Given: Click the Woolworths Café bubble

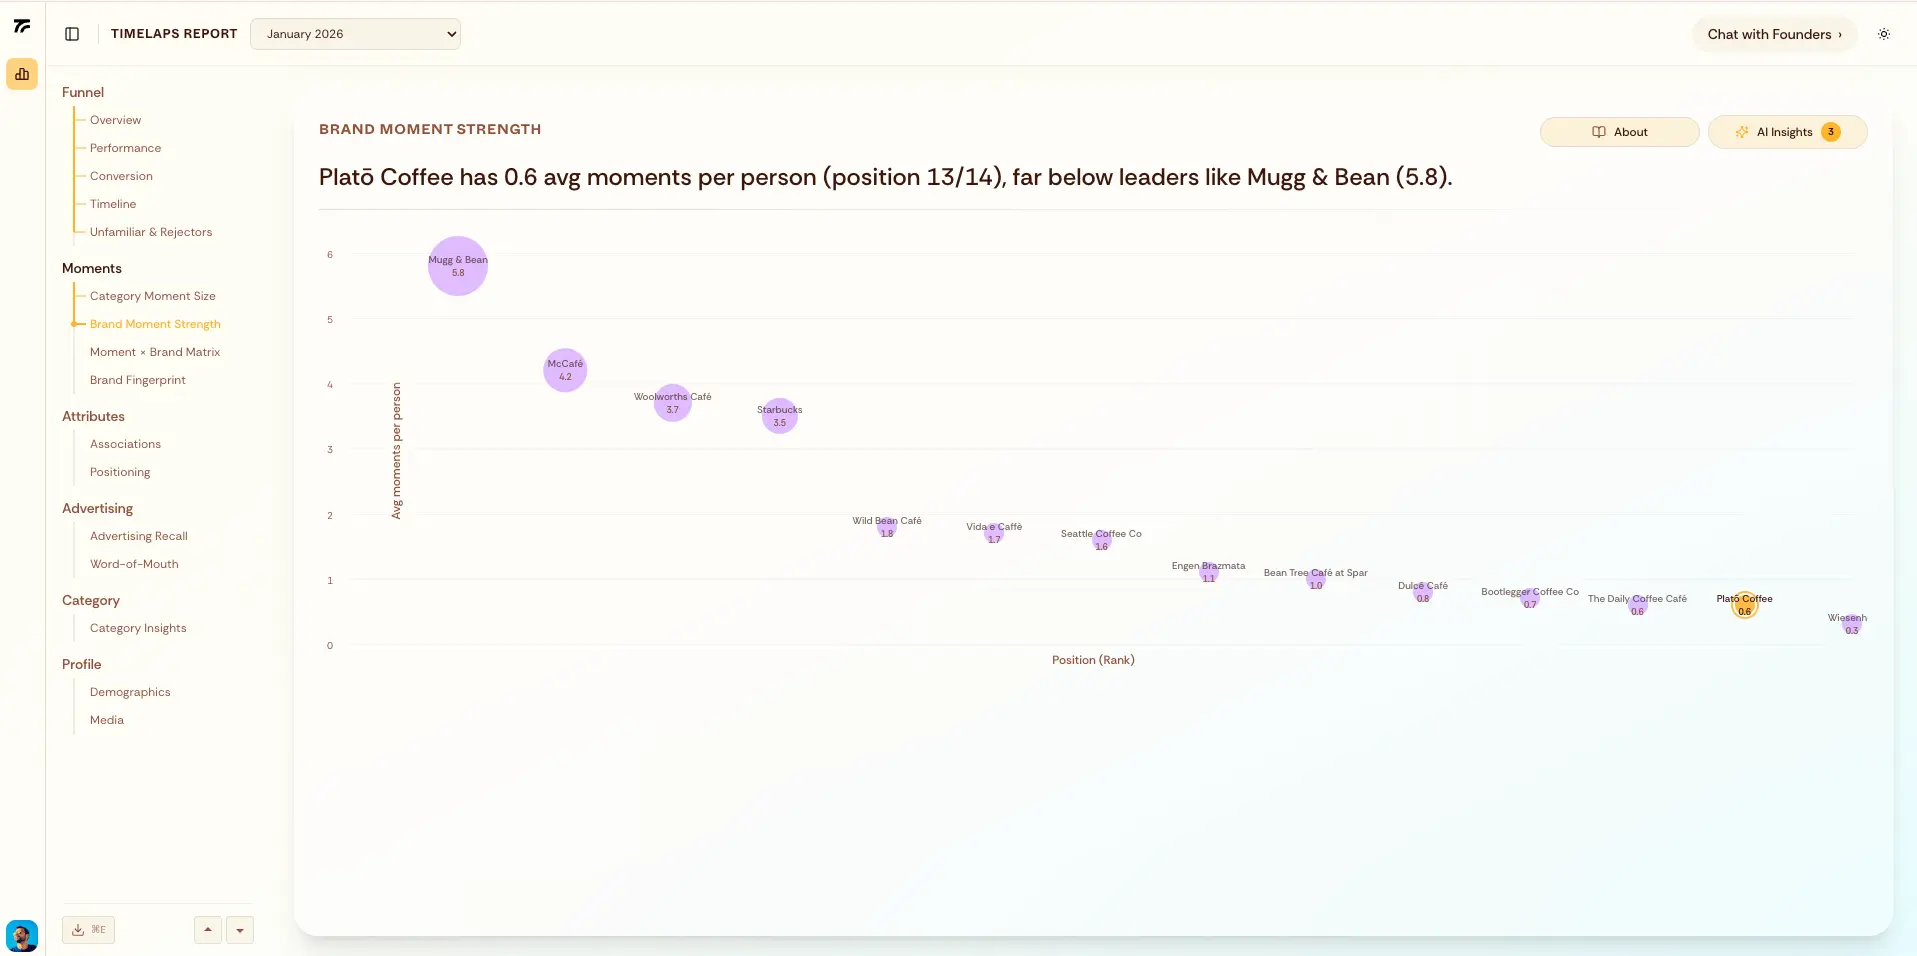Looking at the screenshot, I should 673,403.
